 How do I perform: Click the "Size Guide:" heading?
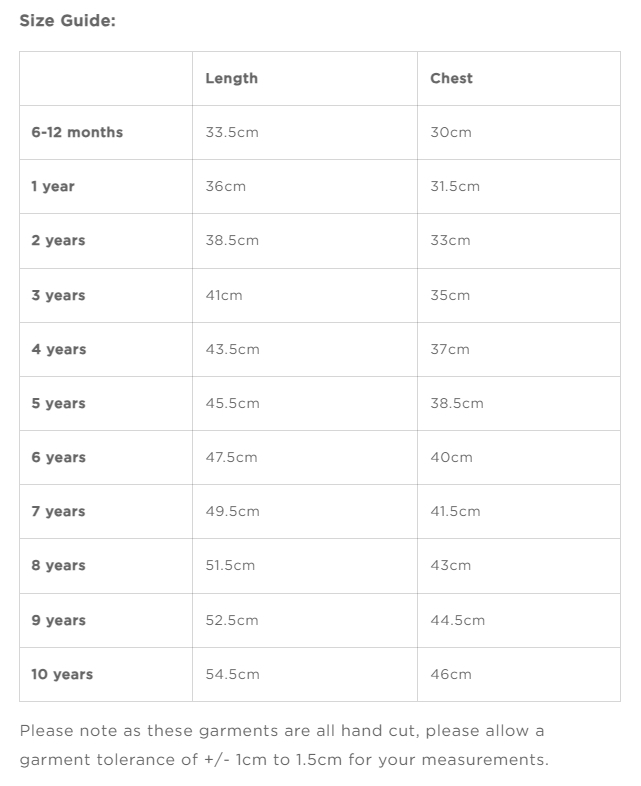click(x=68, y=20)
